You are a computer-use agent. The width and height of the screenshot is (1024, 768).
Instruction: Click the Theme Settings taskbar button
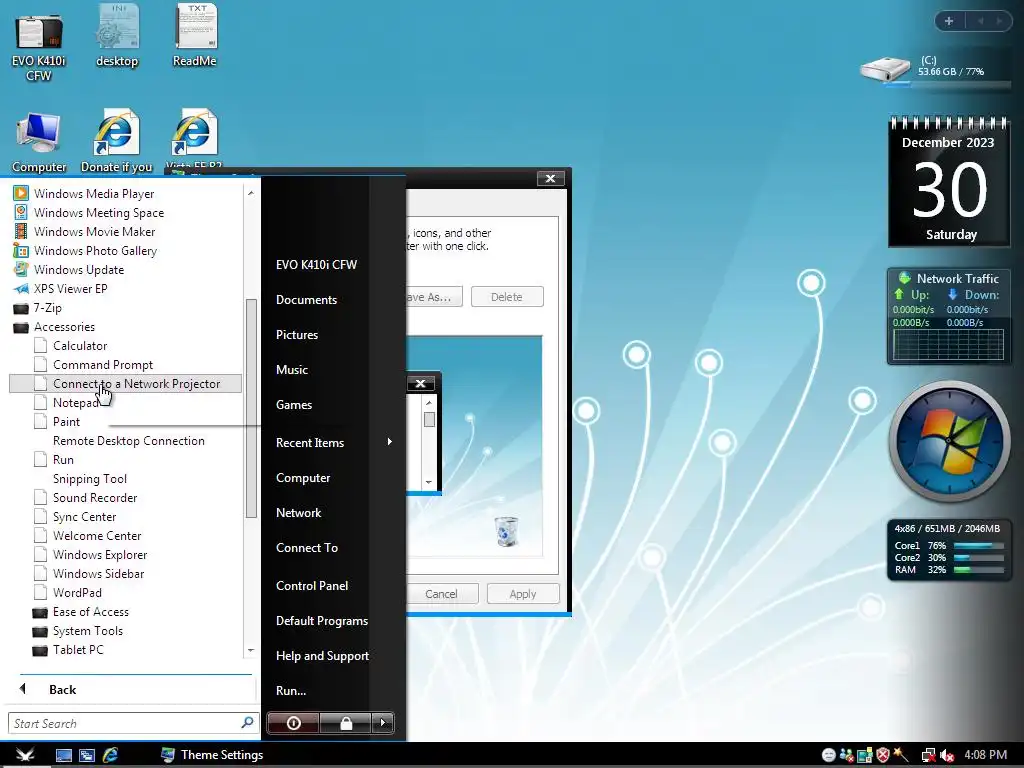click(212, 755)
